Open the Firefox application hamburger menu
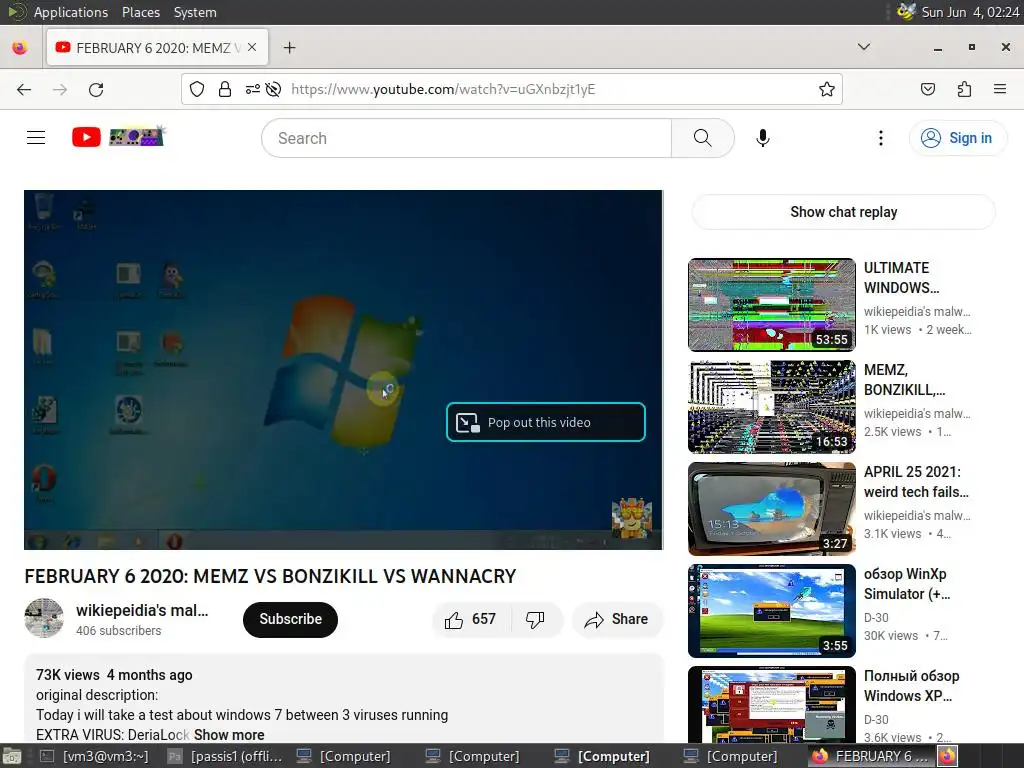Viewport: 1024px width, 768px height. pyautogui.click(x=1000, y=89)
